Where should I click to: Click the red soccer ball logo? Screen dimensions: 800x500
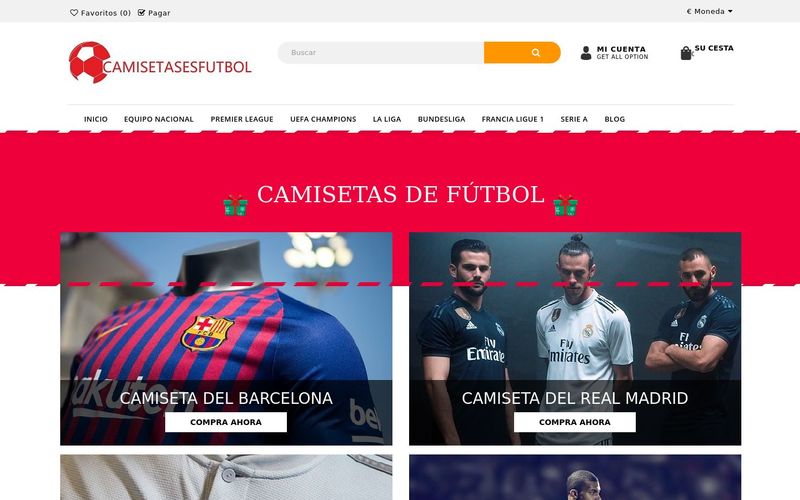[x=89, y=62]
